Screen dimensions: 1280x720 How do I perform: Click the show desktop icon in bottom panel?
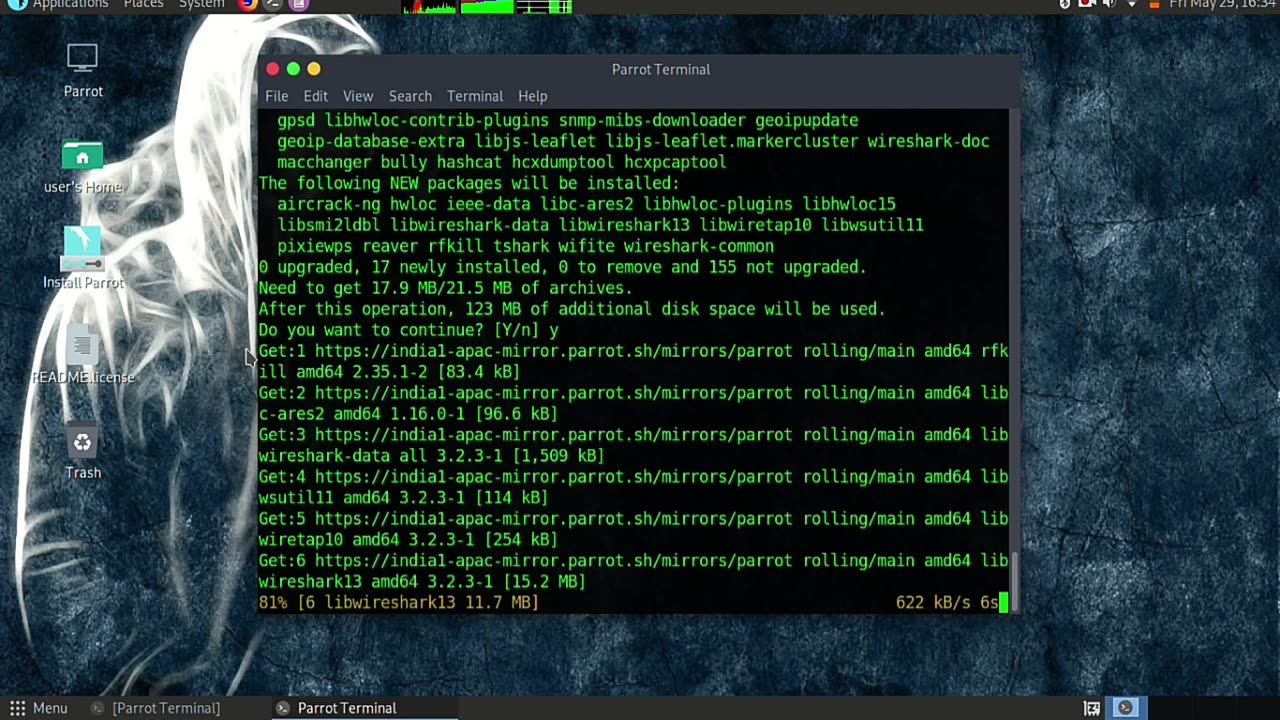(1092, 708)
